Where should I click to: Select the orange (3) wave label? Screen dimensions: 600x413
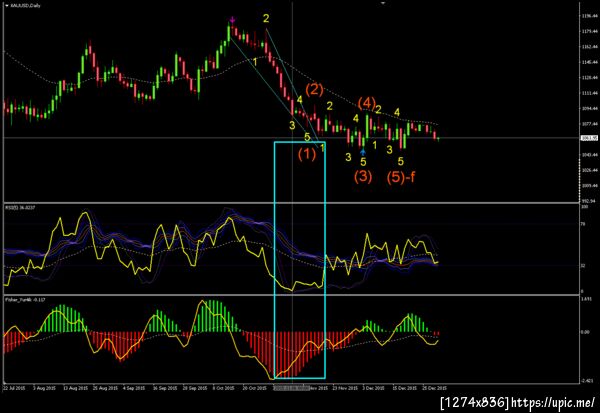click(363, 176)
